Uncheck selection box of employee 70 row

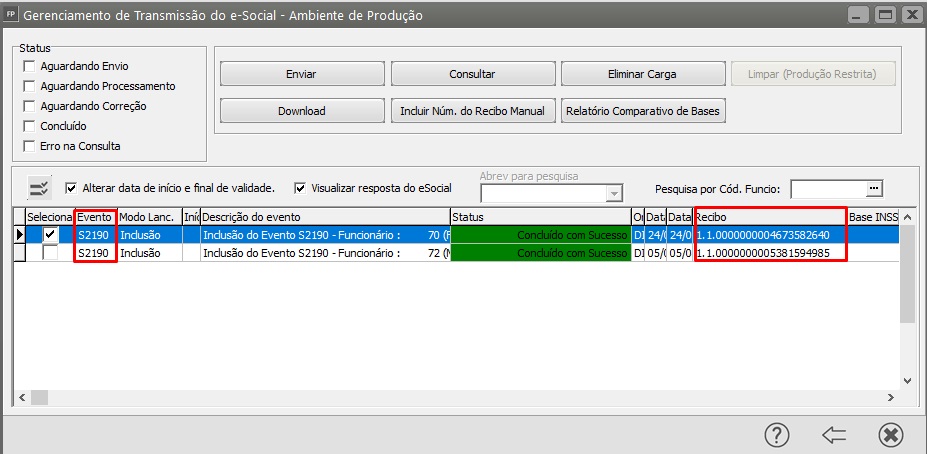51,235
